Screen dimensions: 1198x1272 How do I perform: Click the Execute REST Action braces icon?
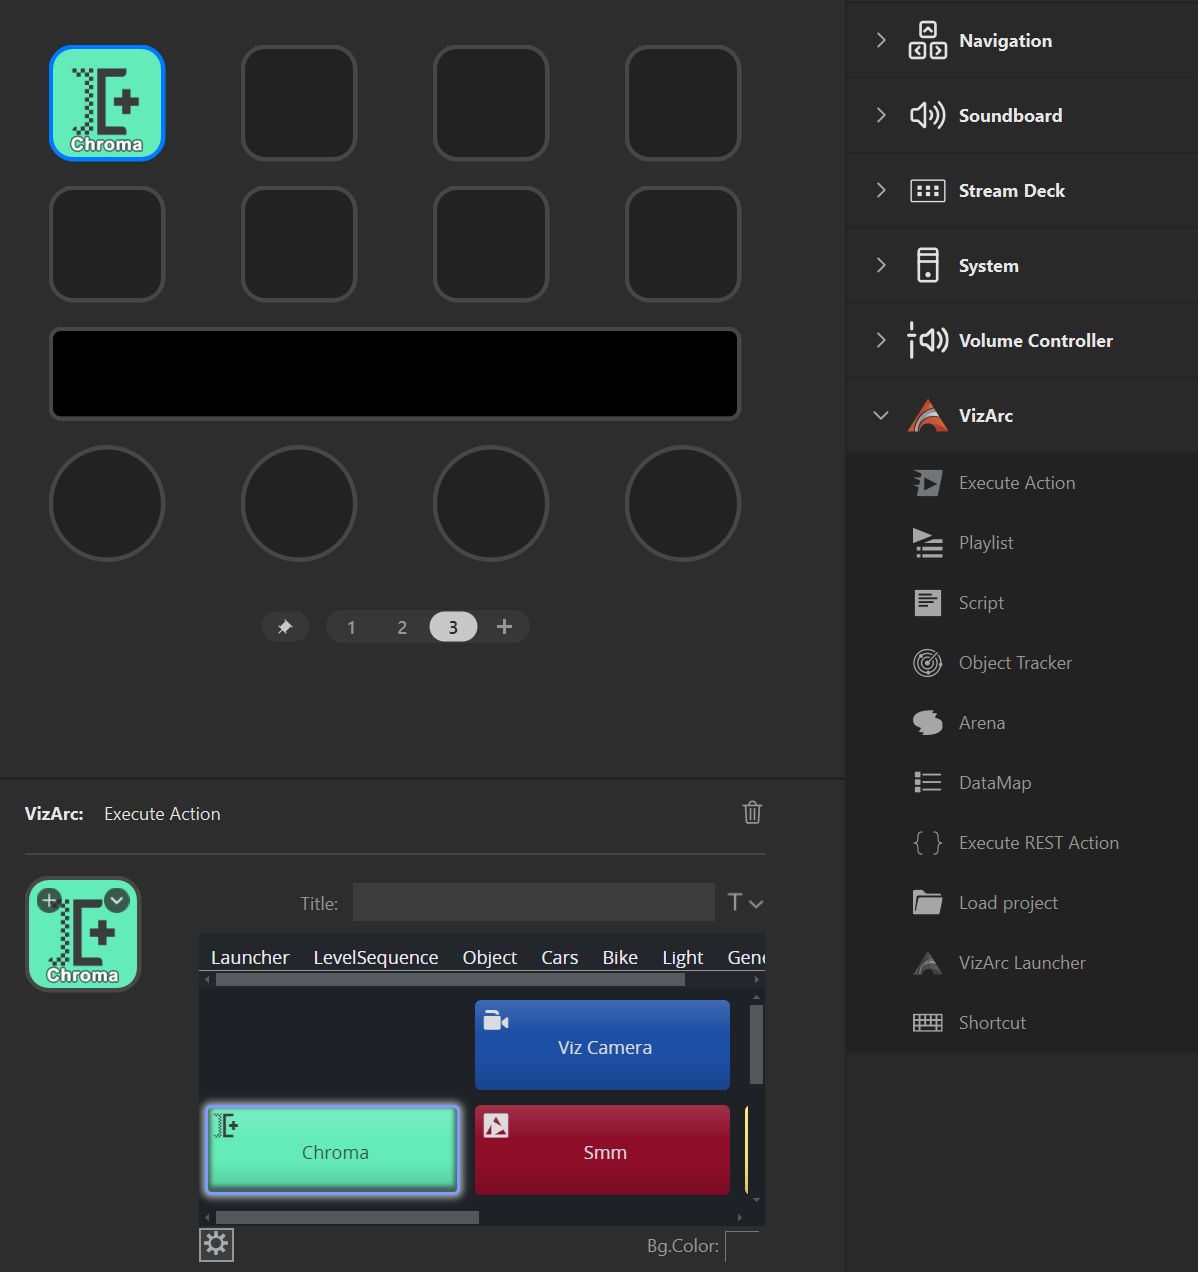927,843
